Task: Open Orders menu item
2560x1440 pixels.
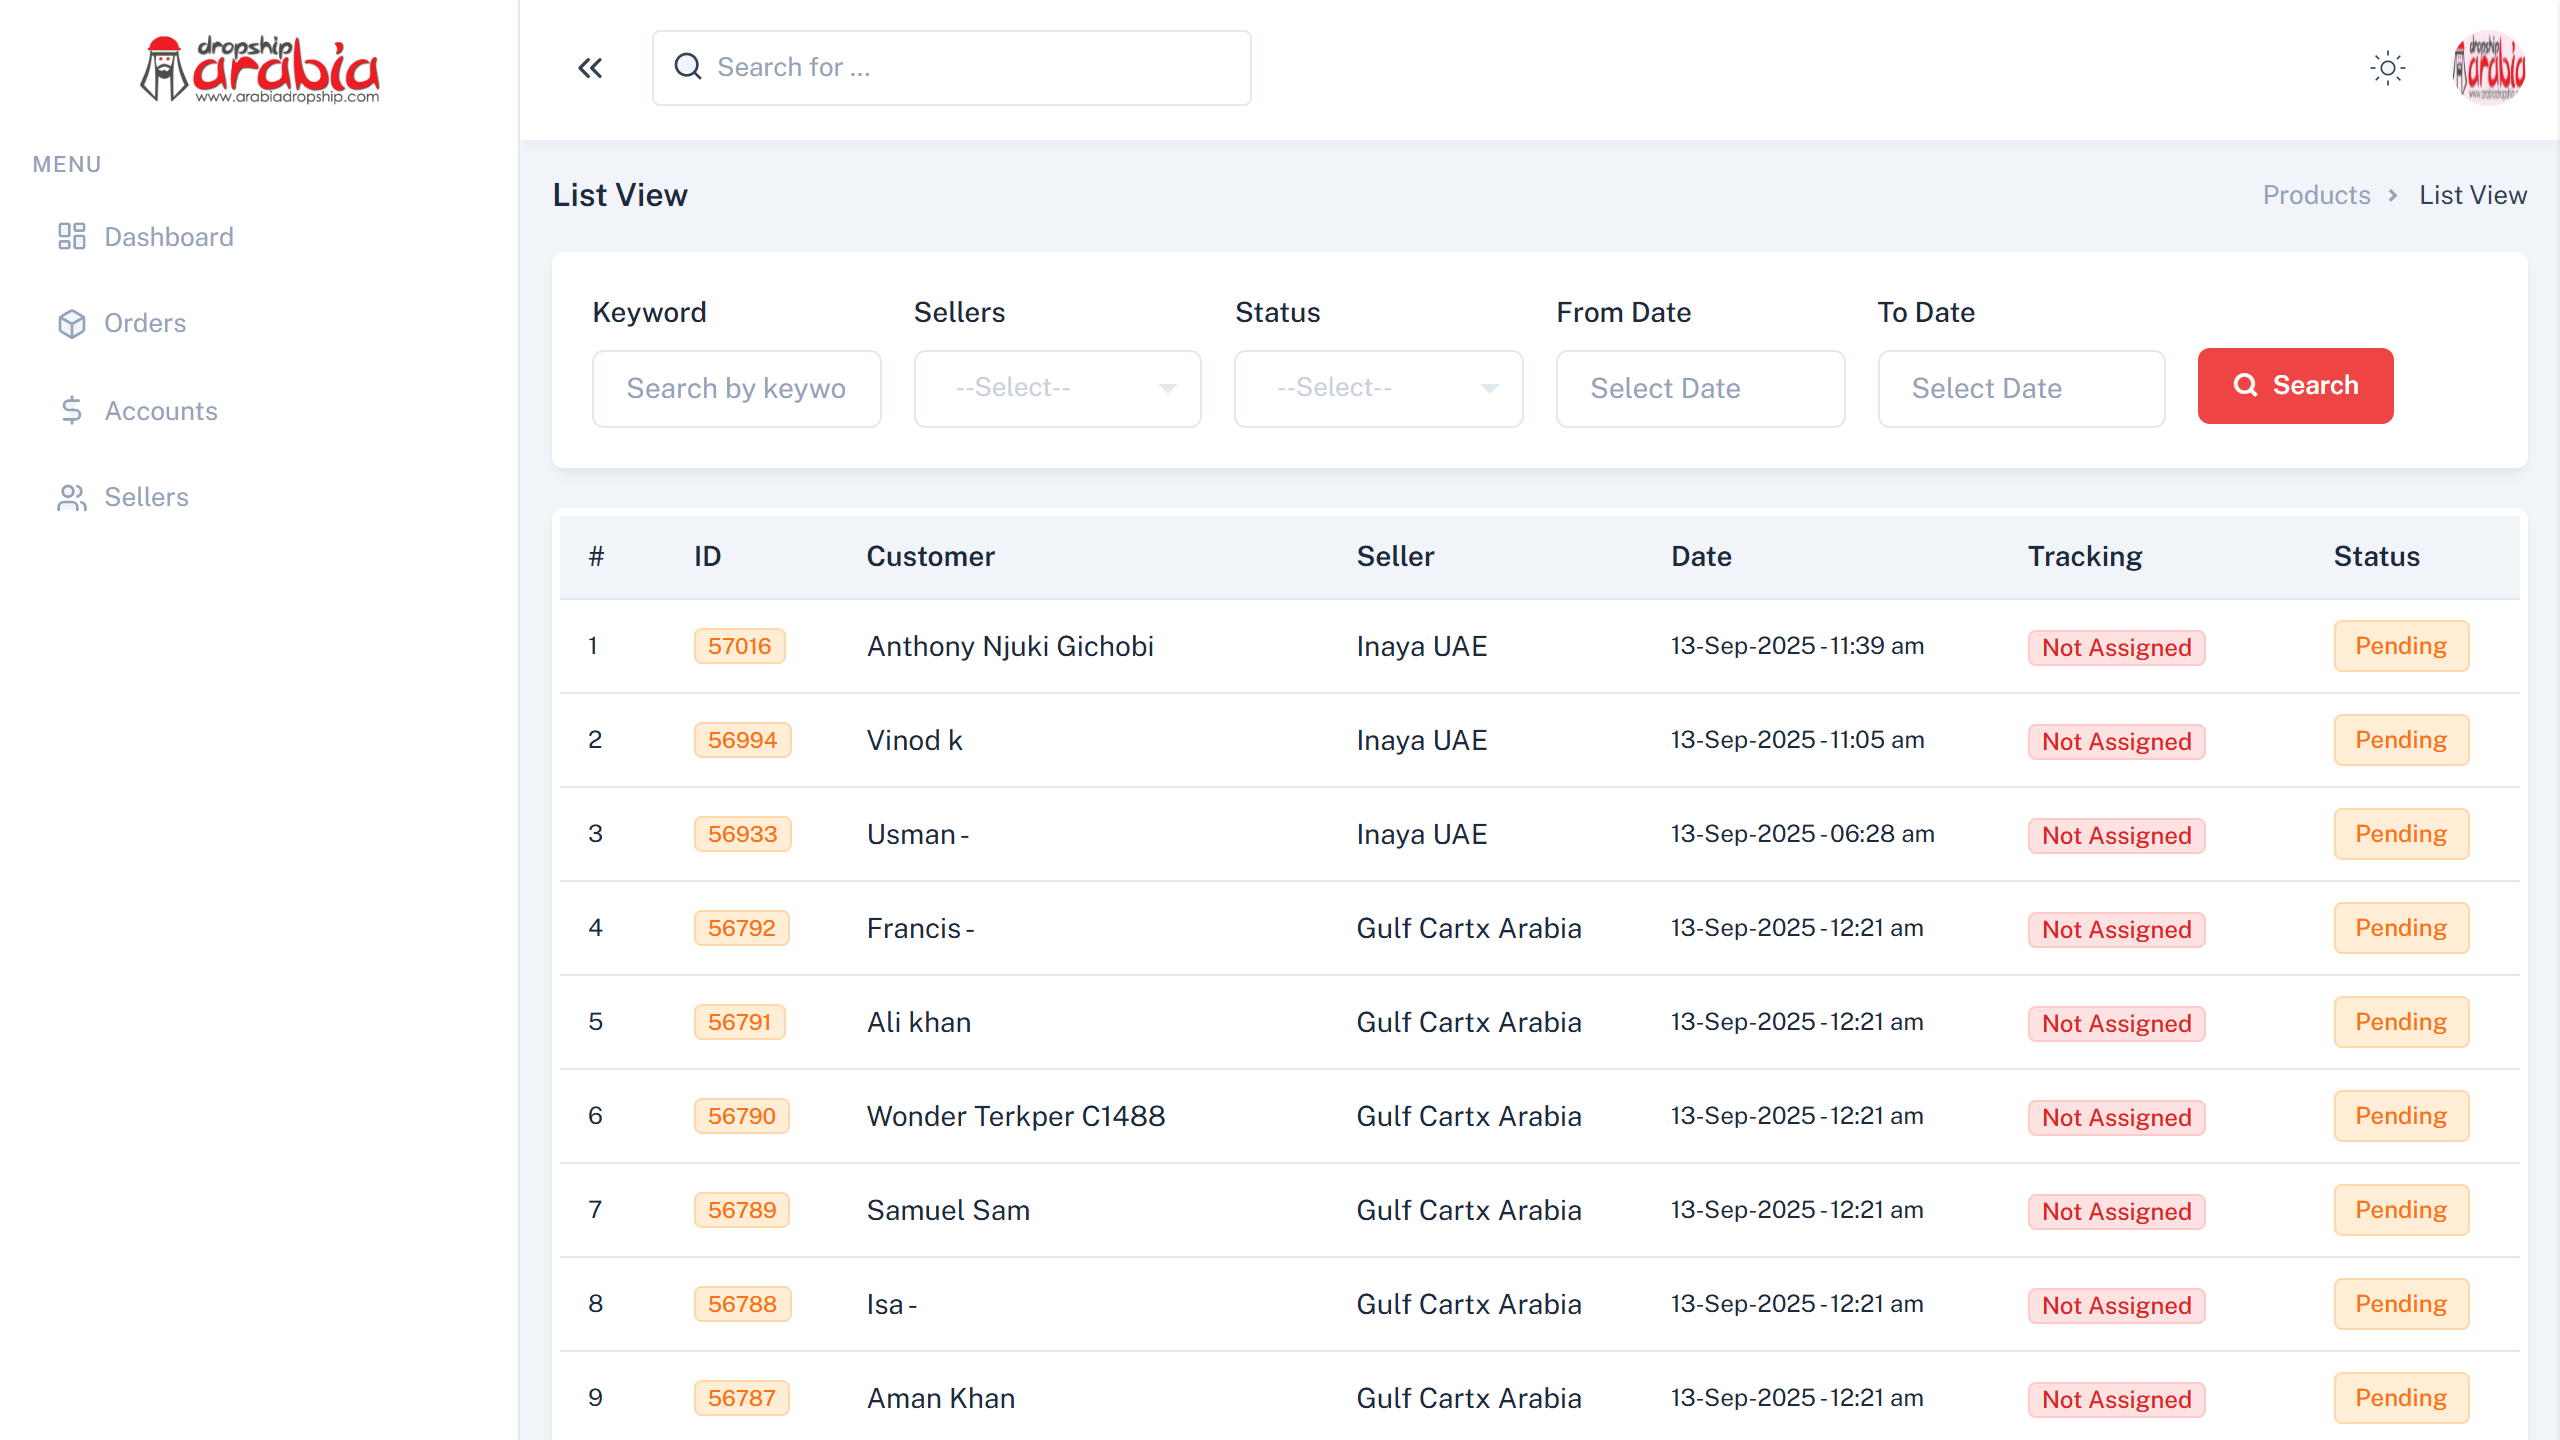Action: [145, 323]
